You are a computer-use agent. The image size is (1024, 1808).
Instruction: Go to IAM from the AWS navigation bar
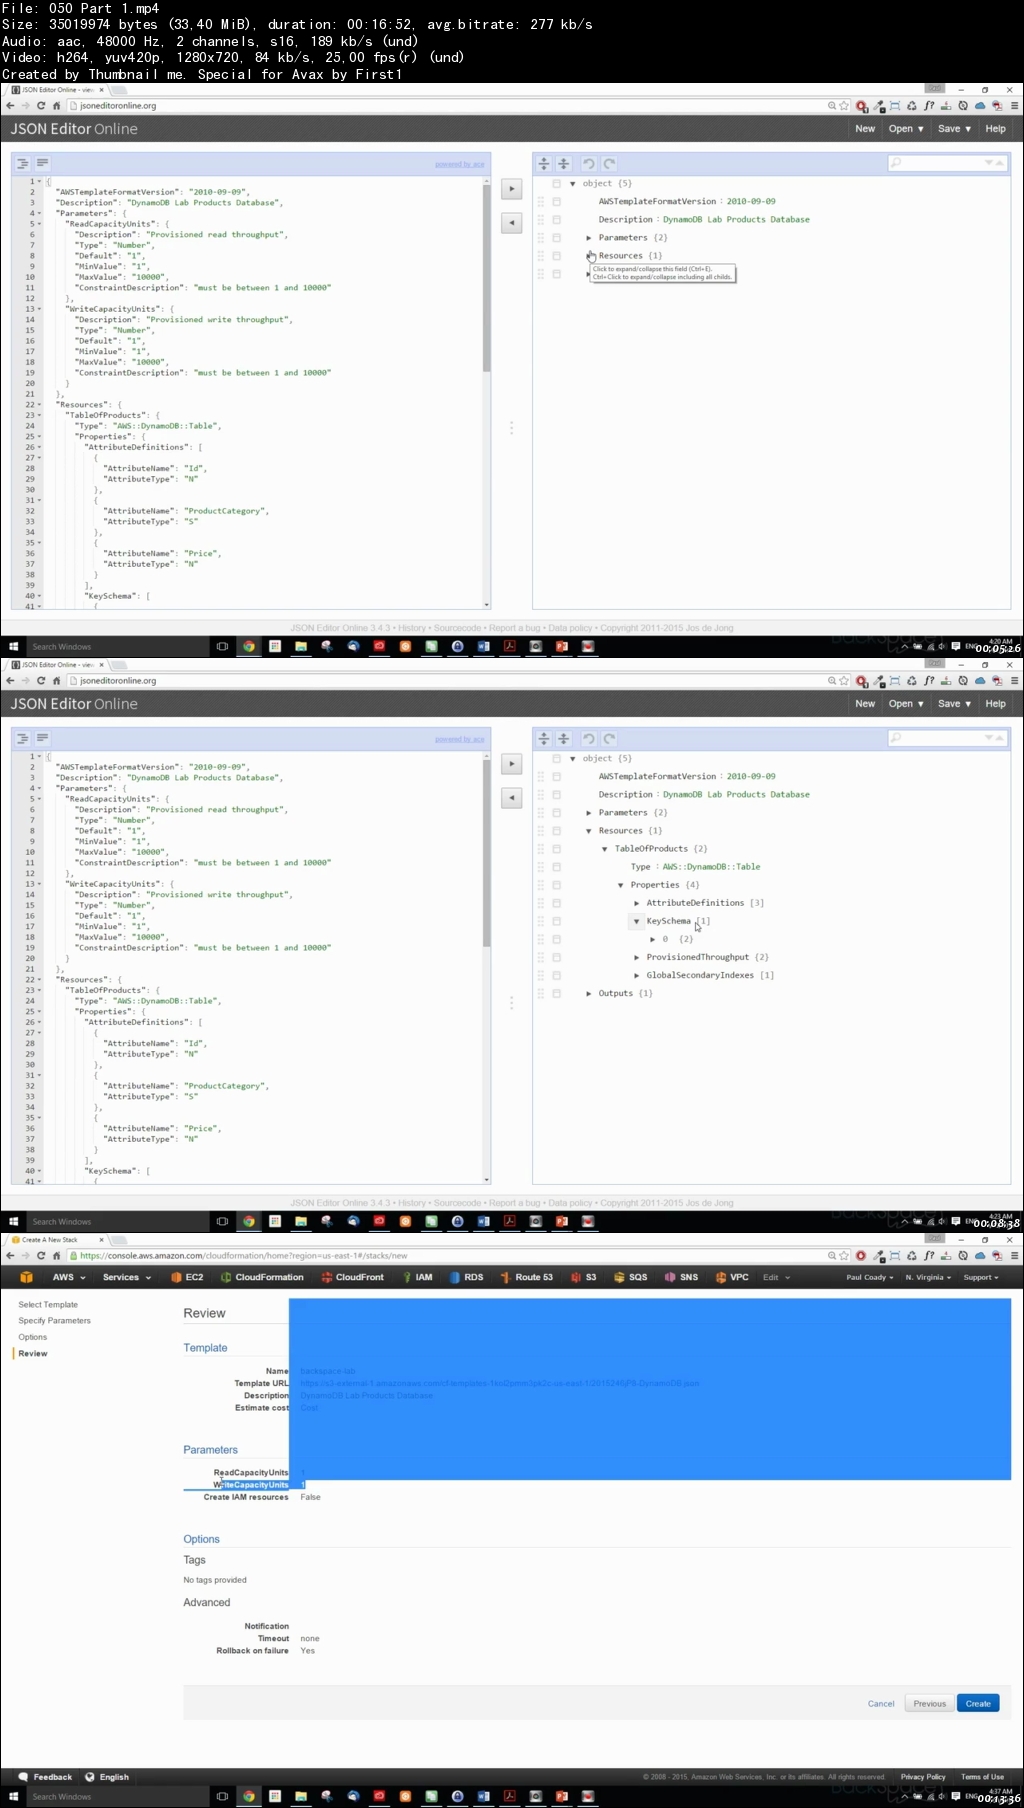(x=418, y=1277)
